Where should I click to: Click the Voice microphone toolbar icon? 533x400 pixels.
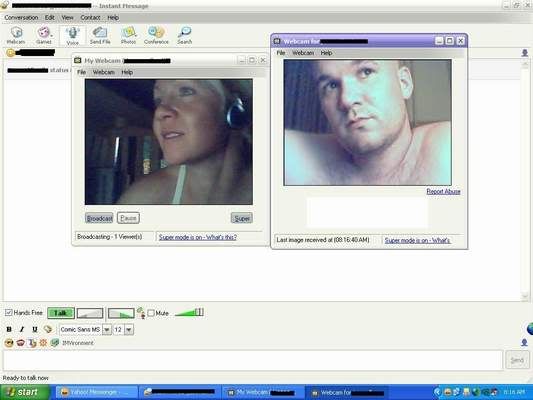(x=72, y=36)
